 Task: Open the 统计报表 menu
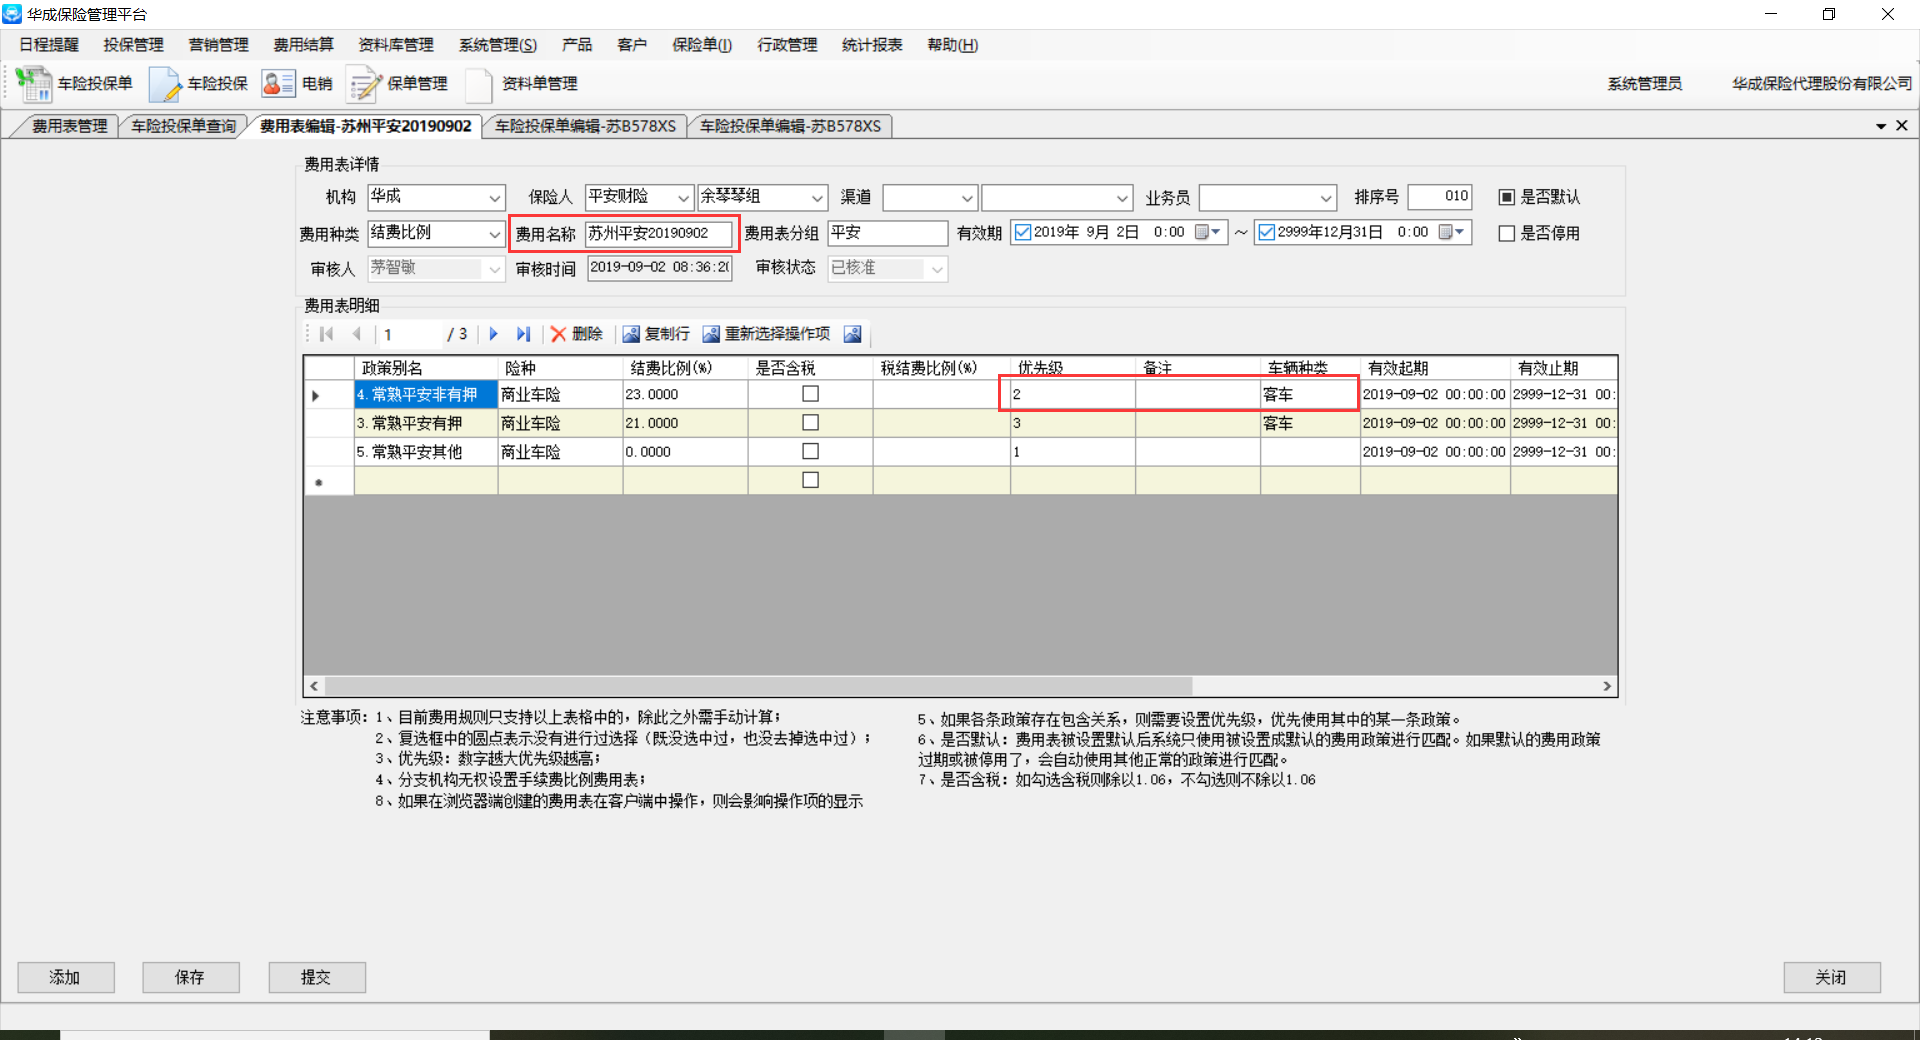872,45
